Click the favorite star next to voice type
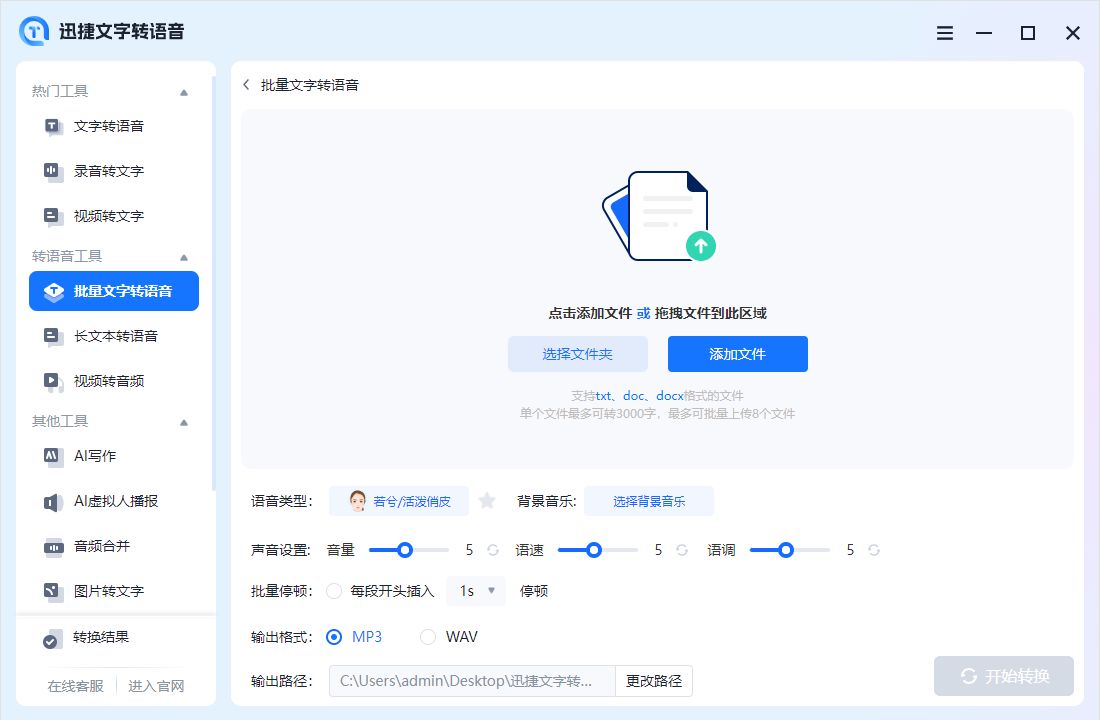This screenshot has width=1100, height=720. click(x=487, y=501)
